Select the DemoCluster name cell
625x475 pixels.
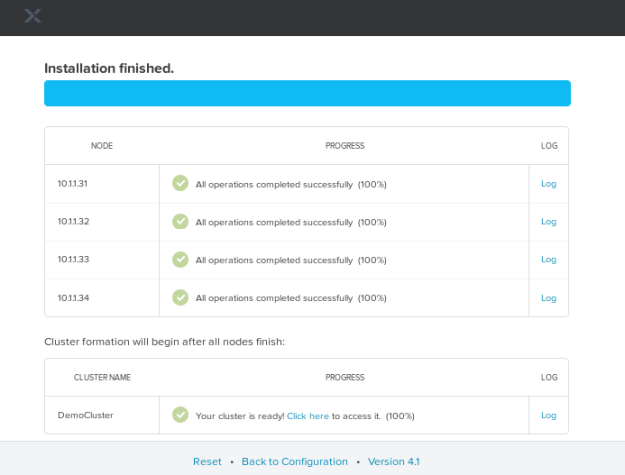[86, 415]
